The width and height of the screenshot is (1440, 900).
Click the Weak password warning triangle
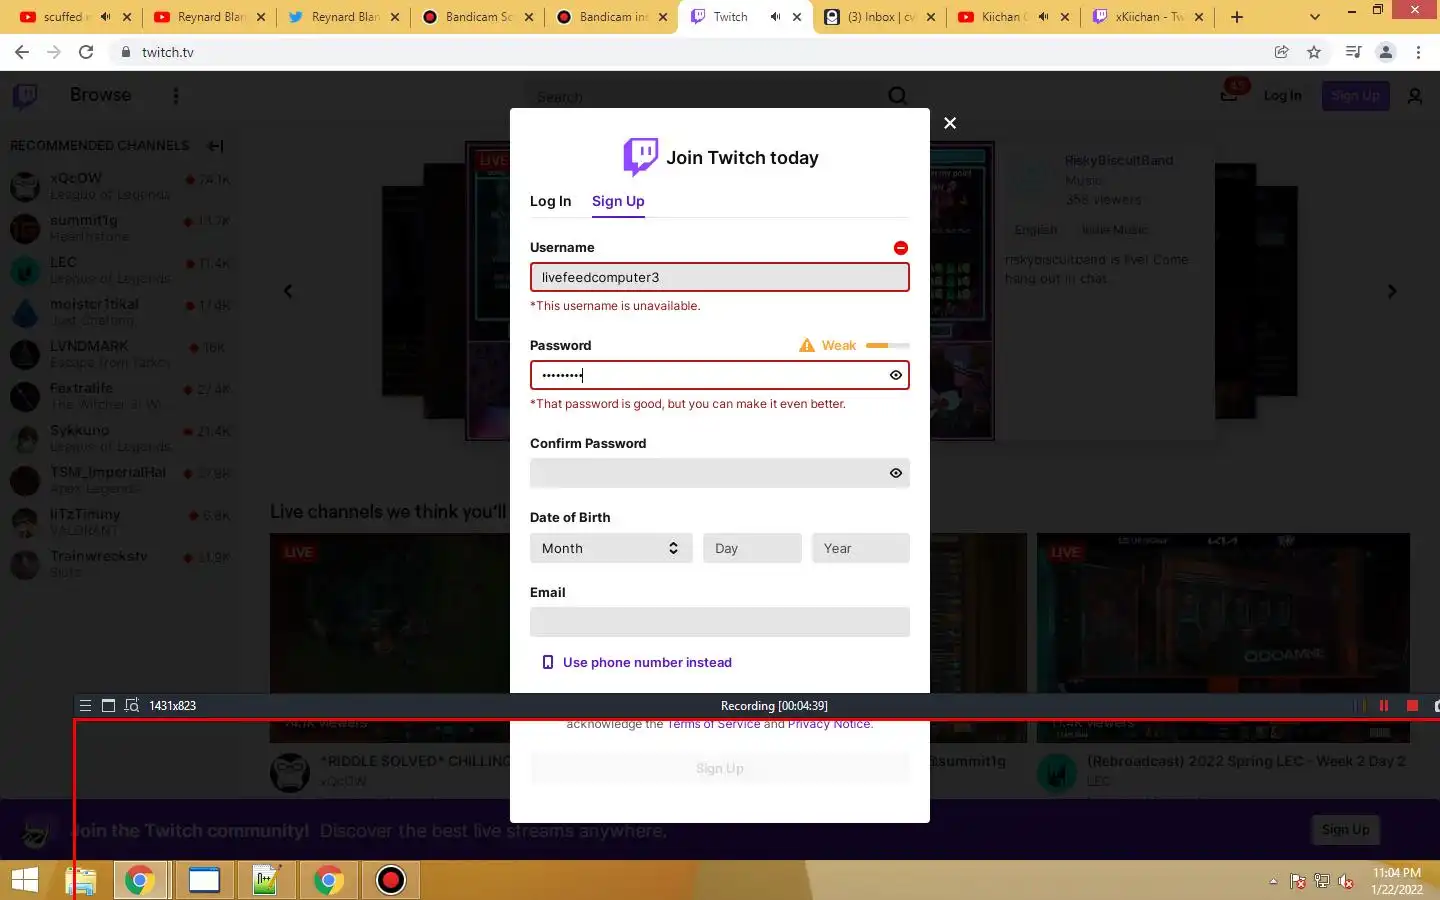[807, 345]
